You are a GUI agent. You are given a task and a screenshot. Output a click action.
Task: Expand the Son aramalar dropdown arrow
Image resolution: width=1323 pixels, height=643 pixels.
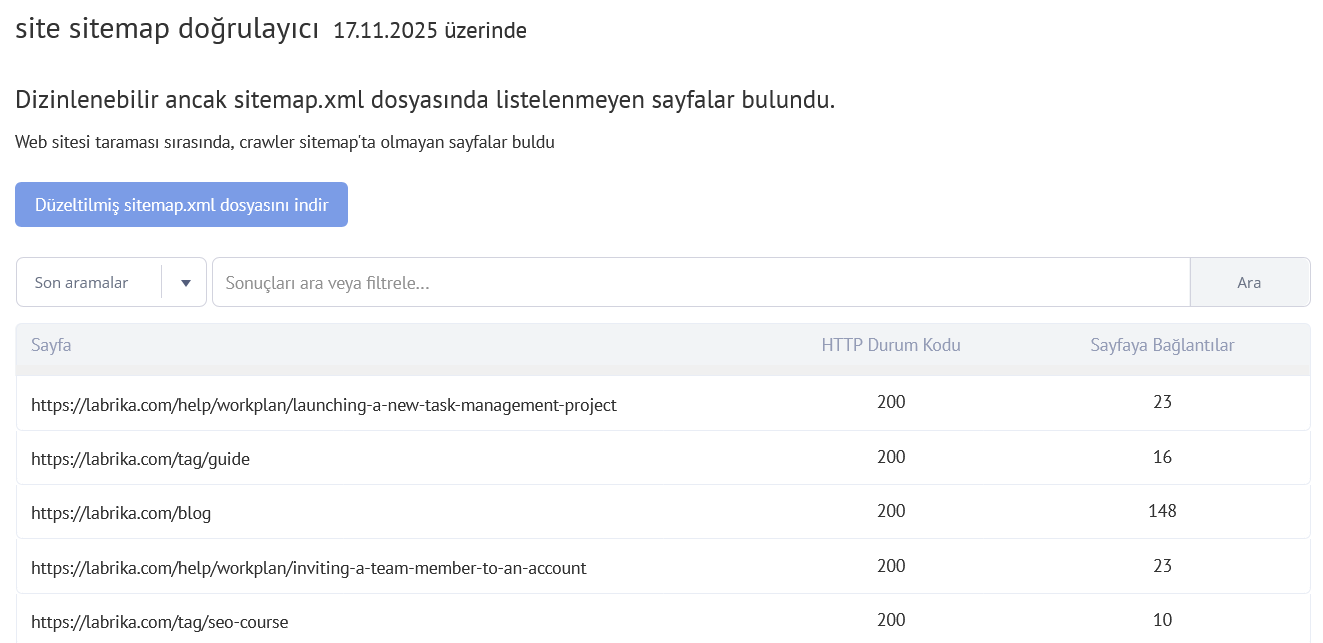tap(185, 282)
